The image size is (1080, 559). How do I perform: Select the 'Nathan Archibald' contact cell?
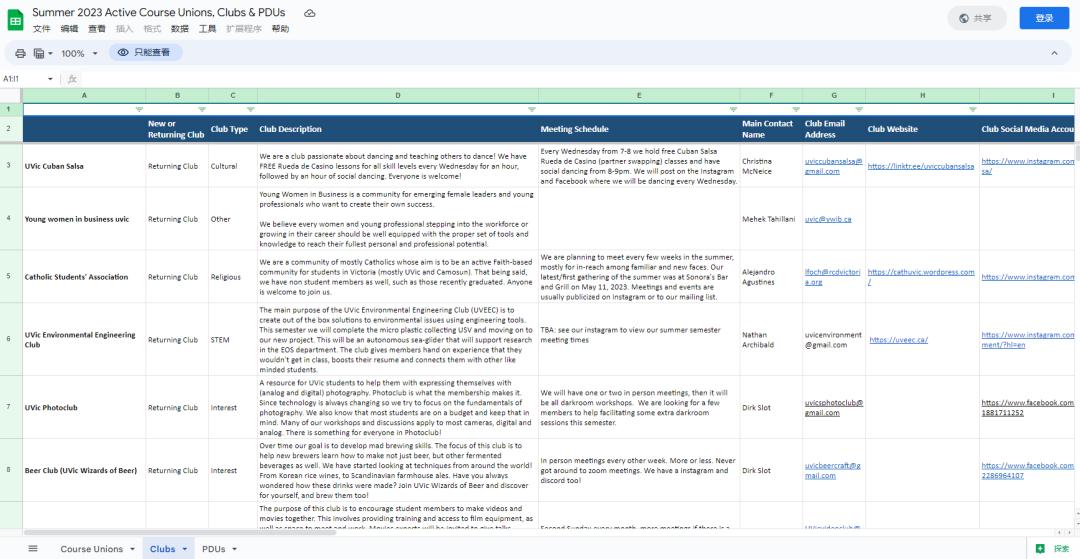pos(771,339)
